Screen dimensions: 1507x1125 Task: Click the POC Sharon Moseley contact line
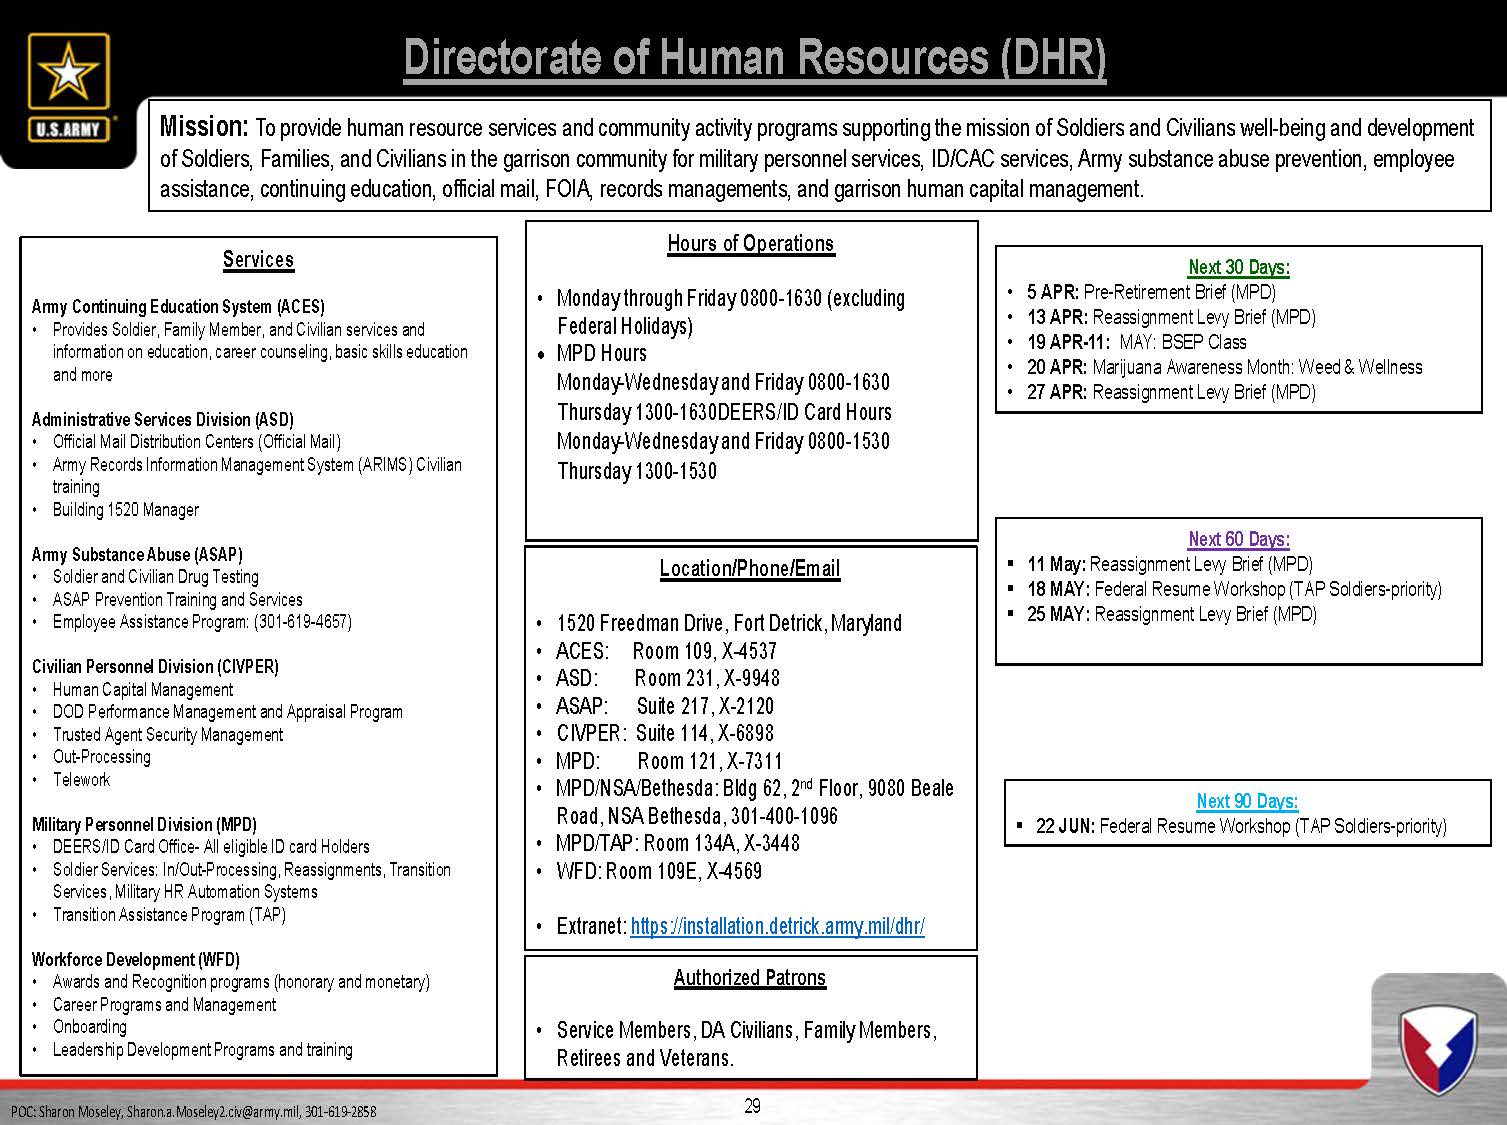(194, 1112)
